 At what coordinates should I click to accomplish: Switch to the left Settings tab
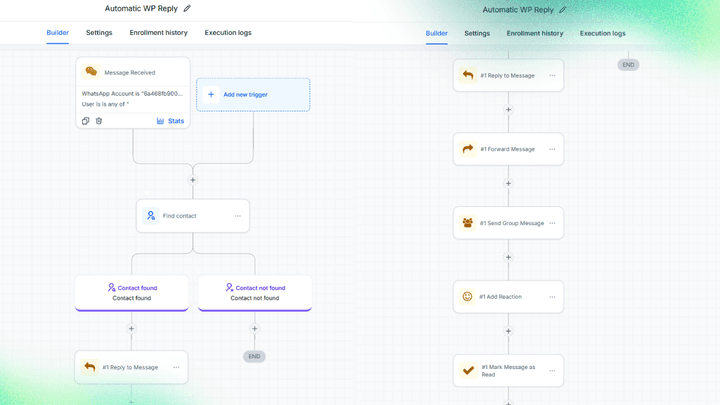99,33
